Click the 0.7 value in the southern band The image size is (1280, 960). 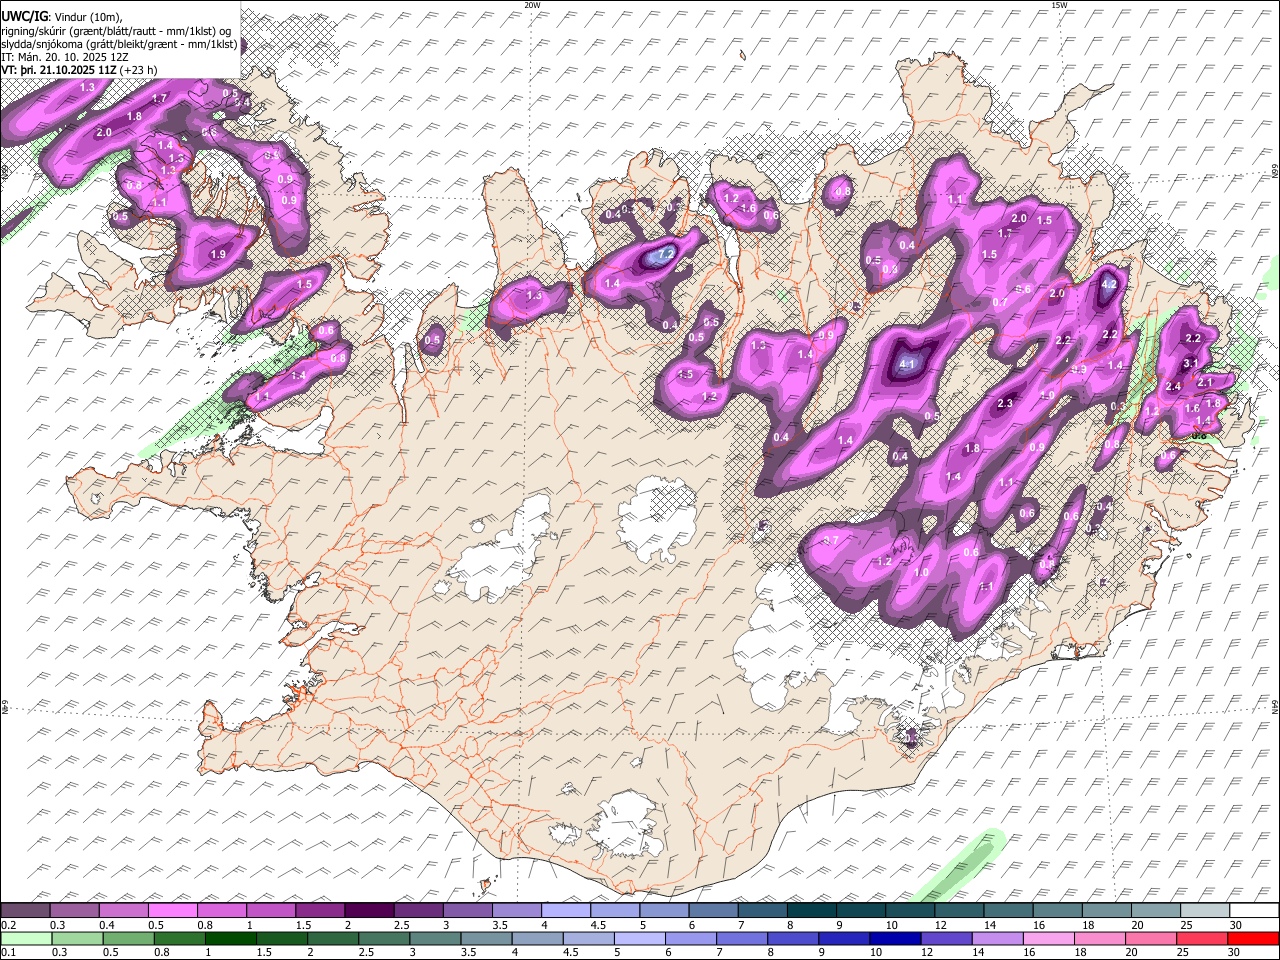coord(830,541)
